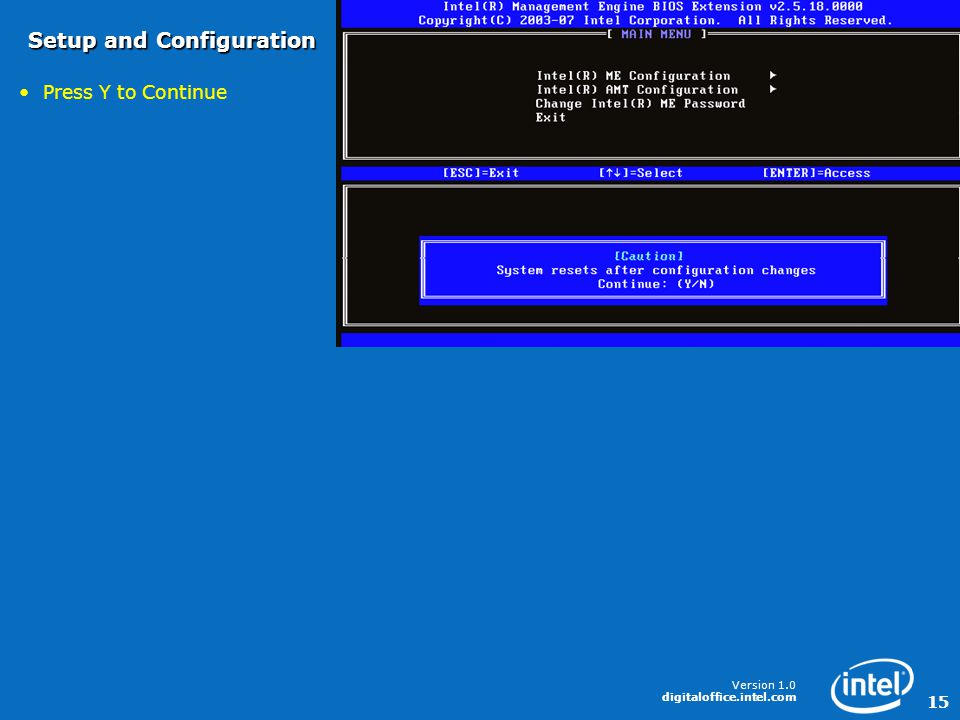This screenshot has width=960, height=720.
Task: Click the MAIN MENU title label
Action: click(x=656, y=34)
